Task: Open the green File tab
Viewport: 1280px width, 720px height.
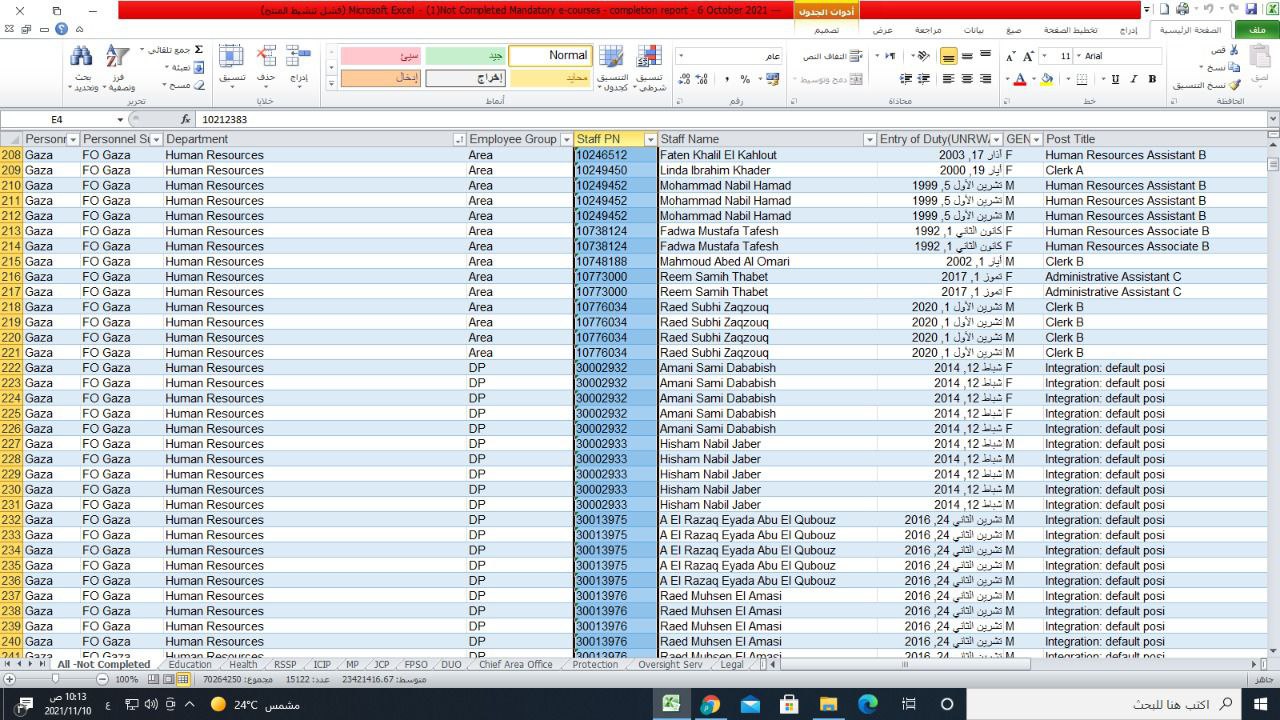Action: [1257, 30]
